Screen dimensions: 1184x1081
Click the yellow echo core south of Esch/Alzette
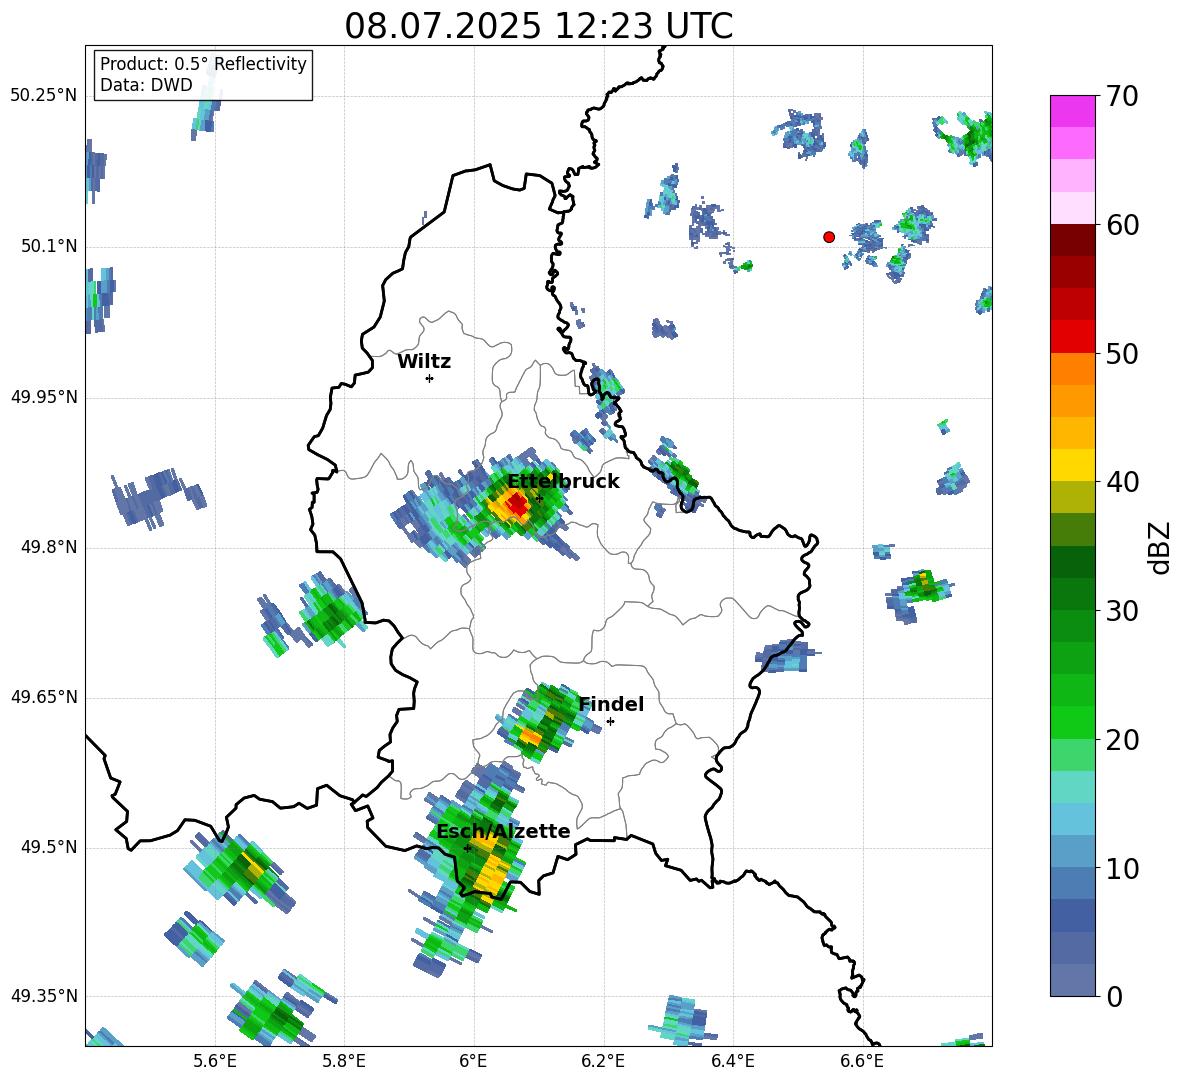(x=492, y=876)
